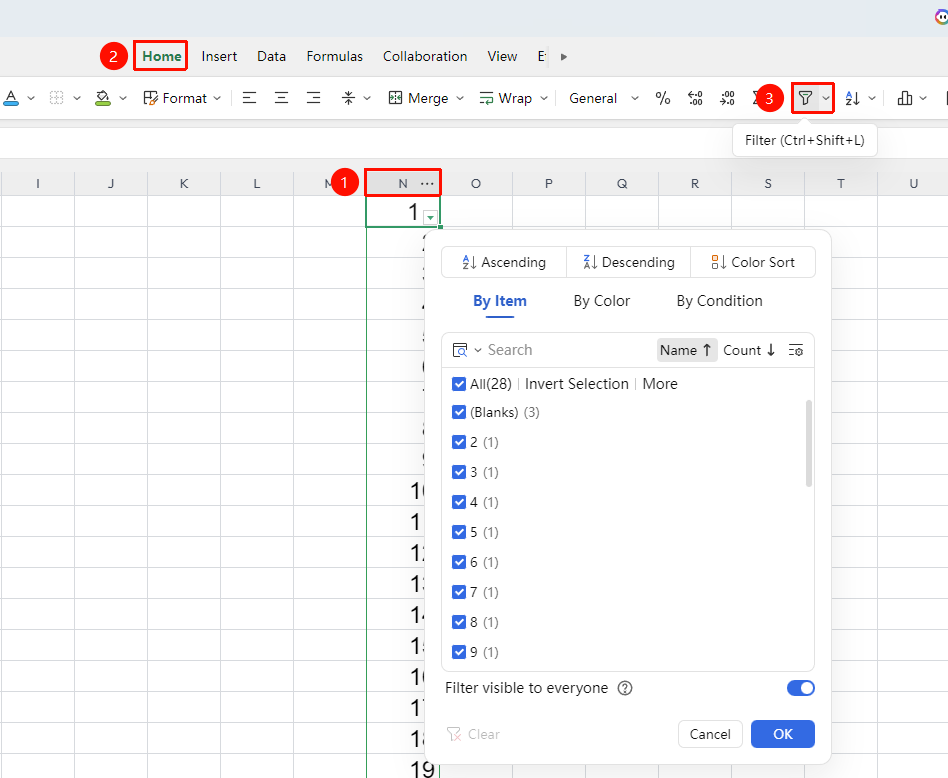Viewport: 948px width, 778px height.
Task: Click the sort A-Z toolbar icon
Action: click(x=852, y=98)
